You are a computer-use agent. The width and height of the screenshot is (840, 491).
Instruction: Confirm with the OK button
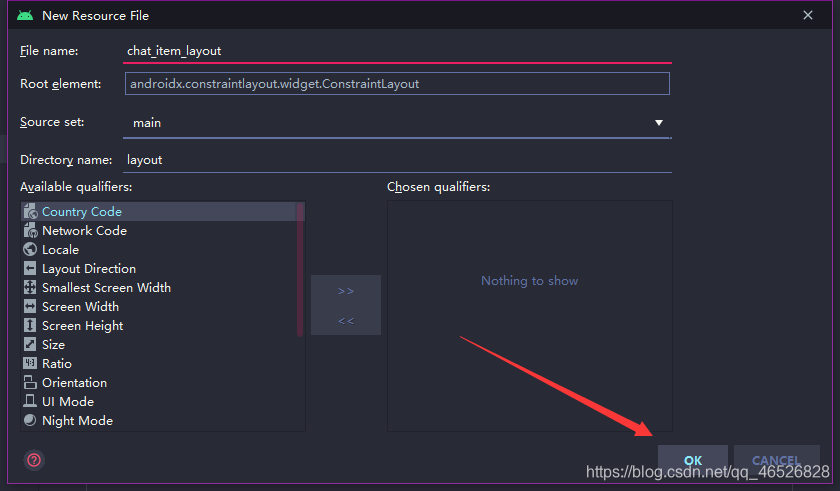click(x=693, y=460)
